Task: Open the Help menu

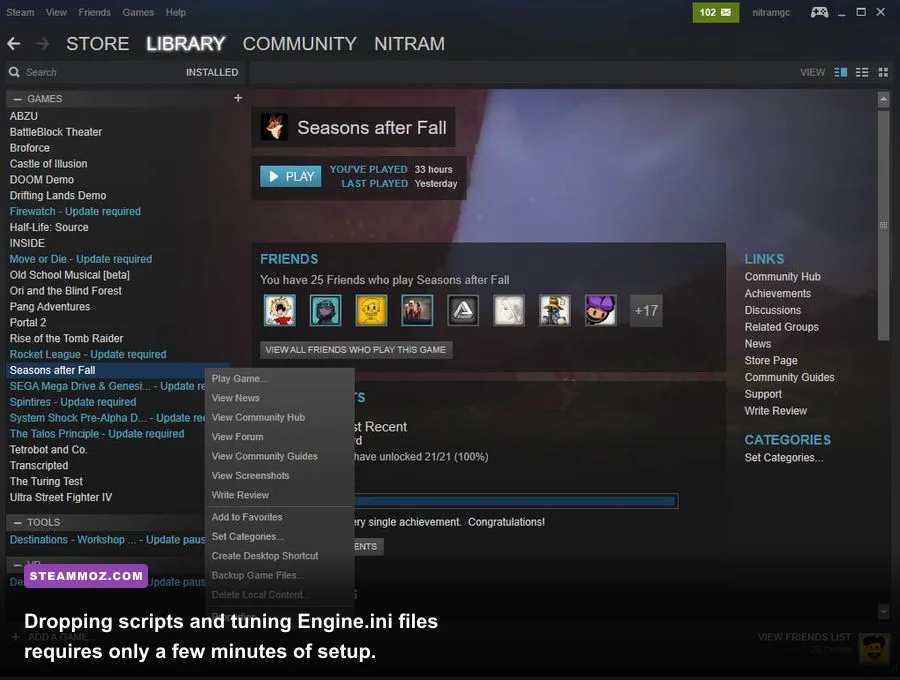Action: [x=176, y=12]
